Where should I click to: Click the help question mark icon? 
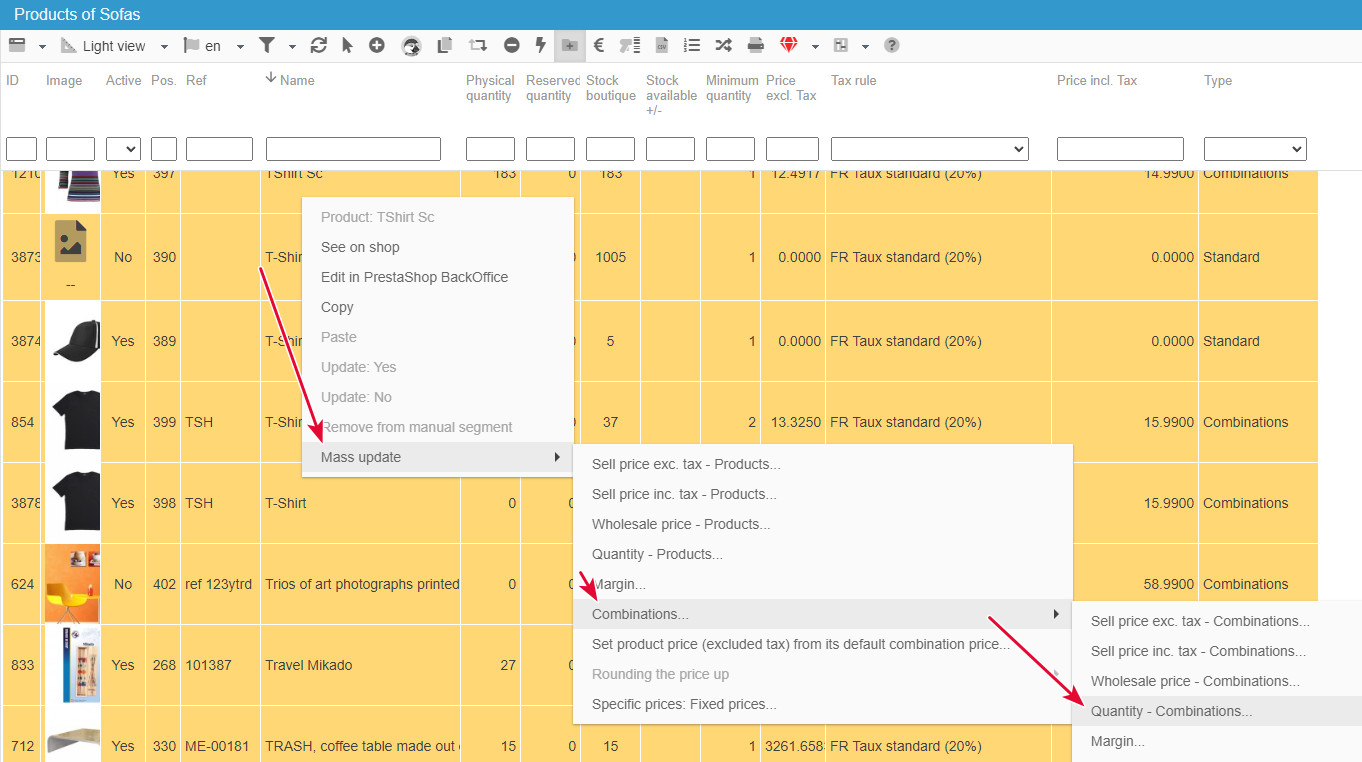pyautogui.click(x=892, y=46)
